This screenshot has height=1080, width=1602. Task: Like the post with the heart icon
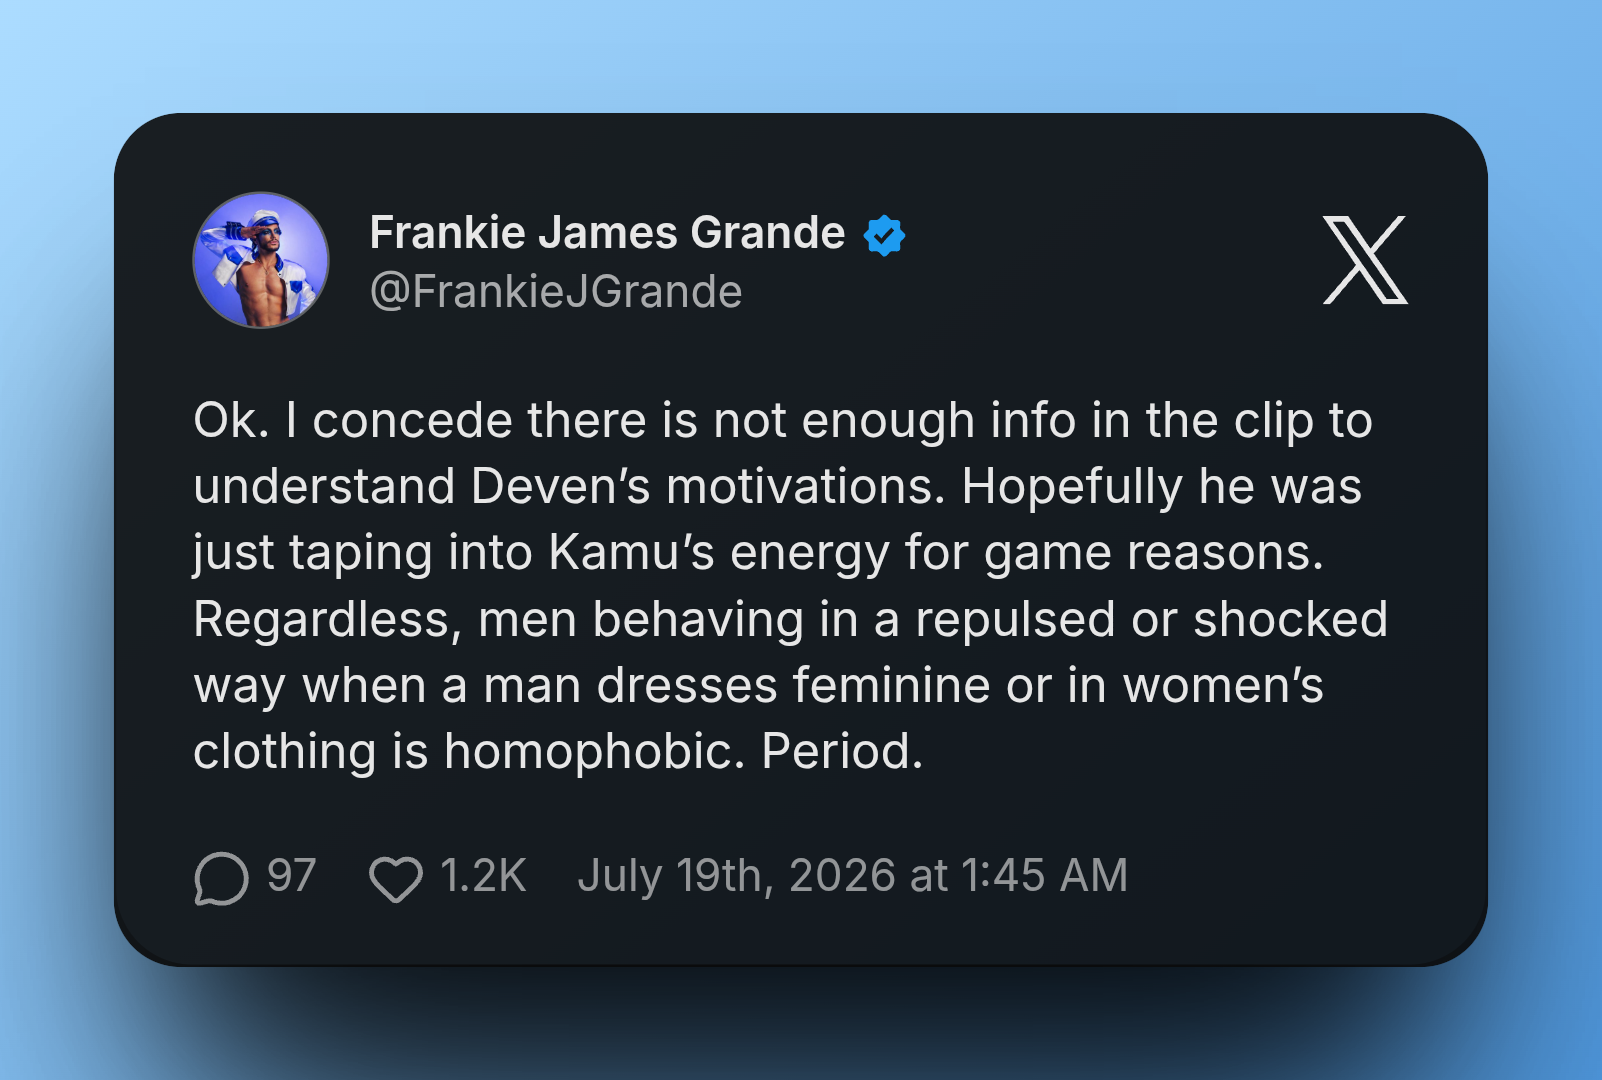point(396,879)
